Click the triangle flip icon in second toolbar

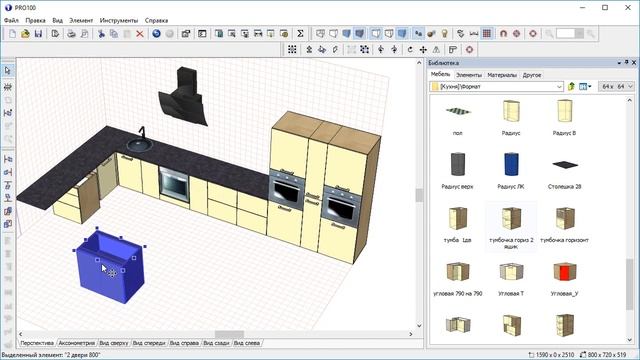pos(436,49)
